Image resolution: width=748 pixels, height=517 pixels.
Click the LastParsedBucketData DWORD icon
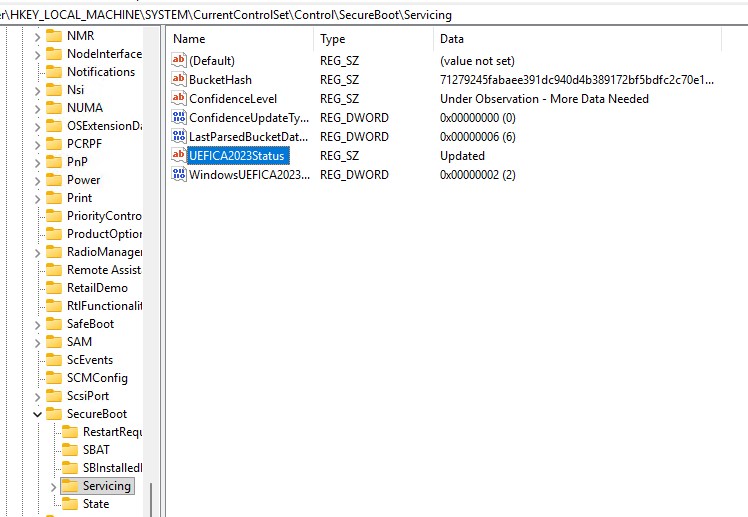pyautogui.click(x=179, y=137)
